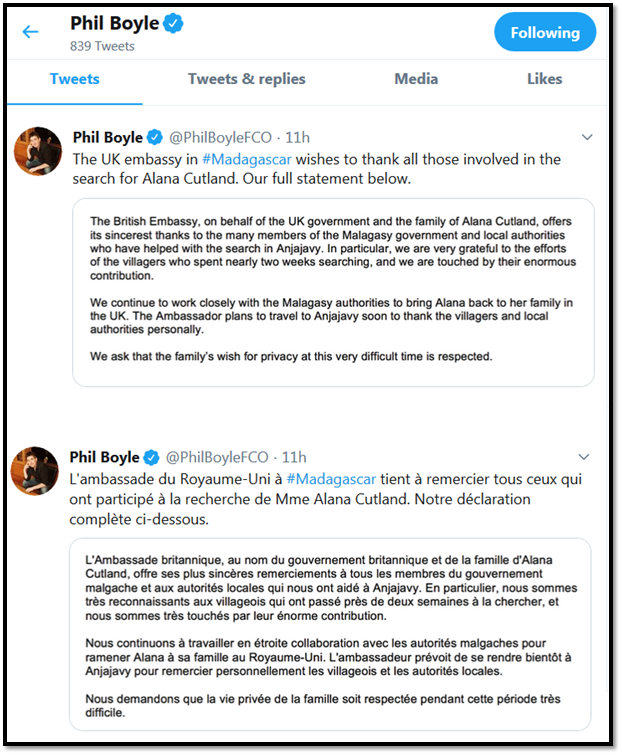622x755 pixels.
Task: Open #Madagascar hashtag in English tweet
Action: [x=246, y=159]
